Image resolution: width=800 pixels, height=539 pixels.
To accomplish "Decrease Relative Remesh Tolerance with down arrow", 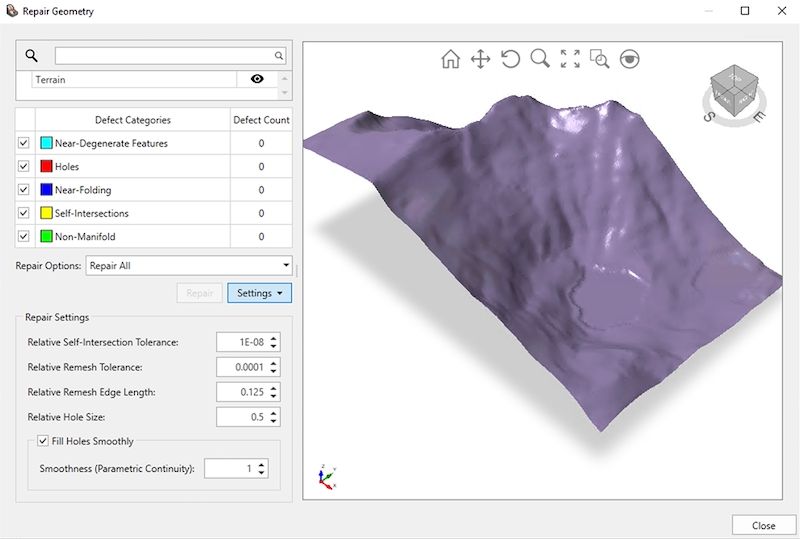I will [x=273, y=372].
